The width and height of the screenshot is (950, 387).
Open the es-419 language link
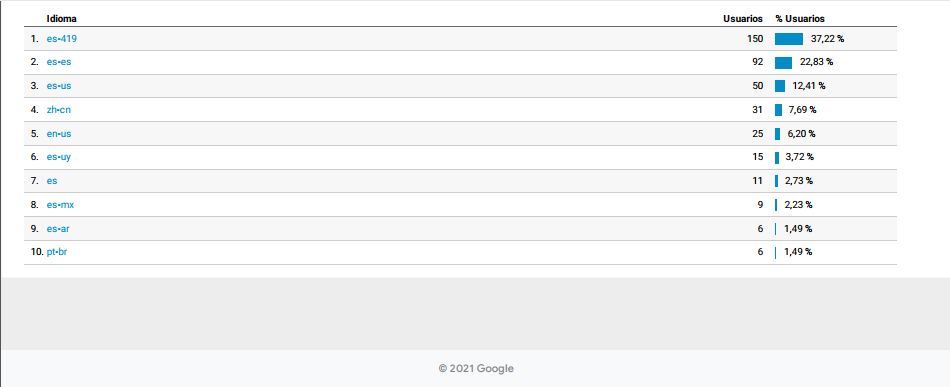[x=62, y=39]
